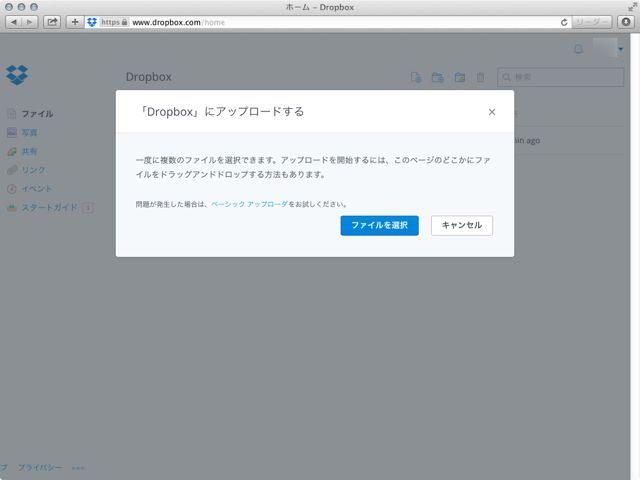Click the 写真 sidebar picture icon
This screenshot has height=480, width=640.
coord(12,132)
